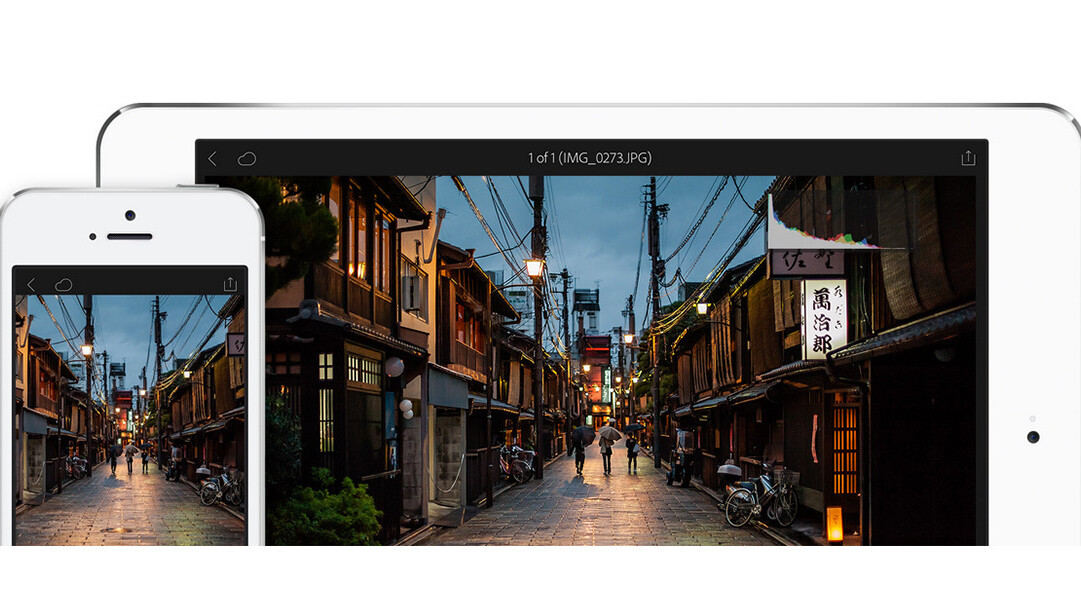Click the iPhone front camera lens
The height and width of the screenshot is (608, 1081).
coord(130,215)
